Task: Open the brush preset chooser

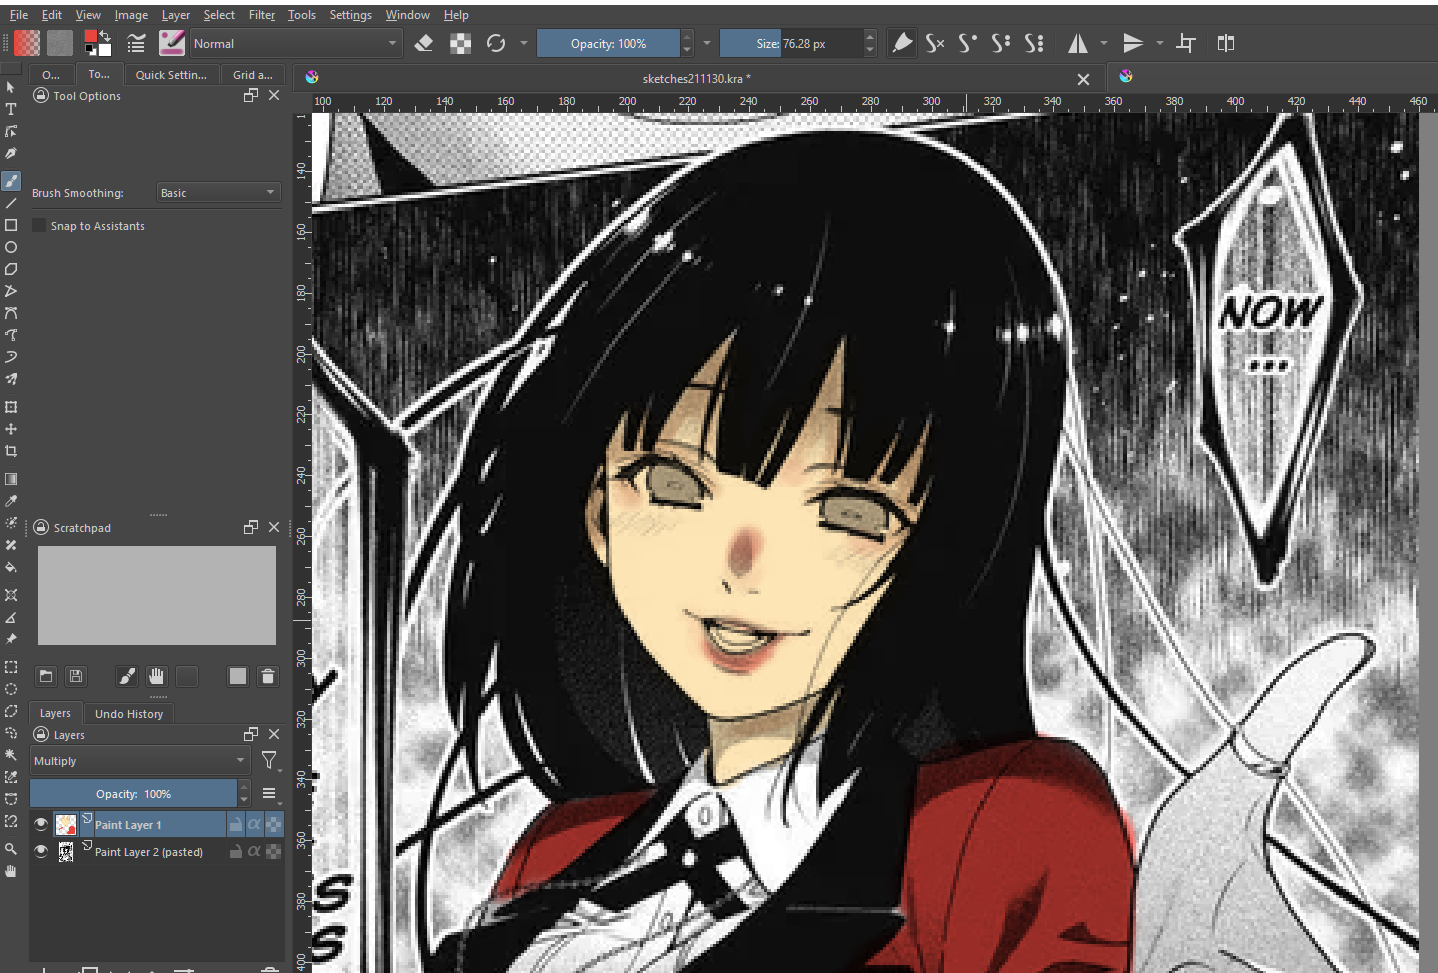Action: click(x=172, y=43)
